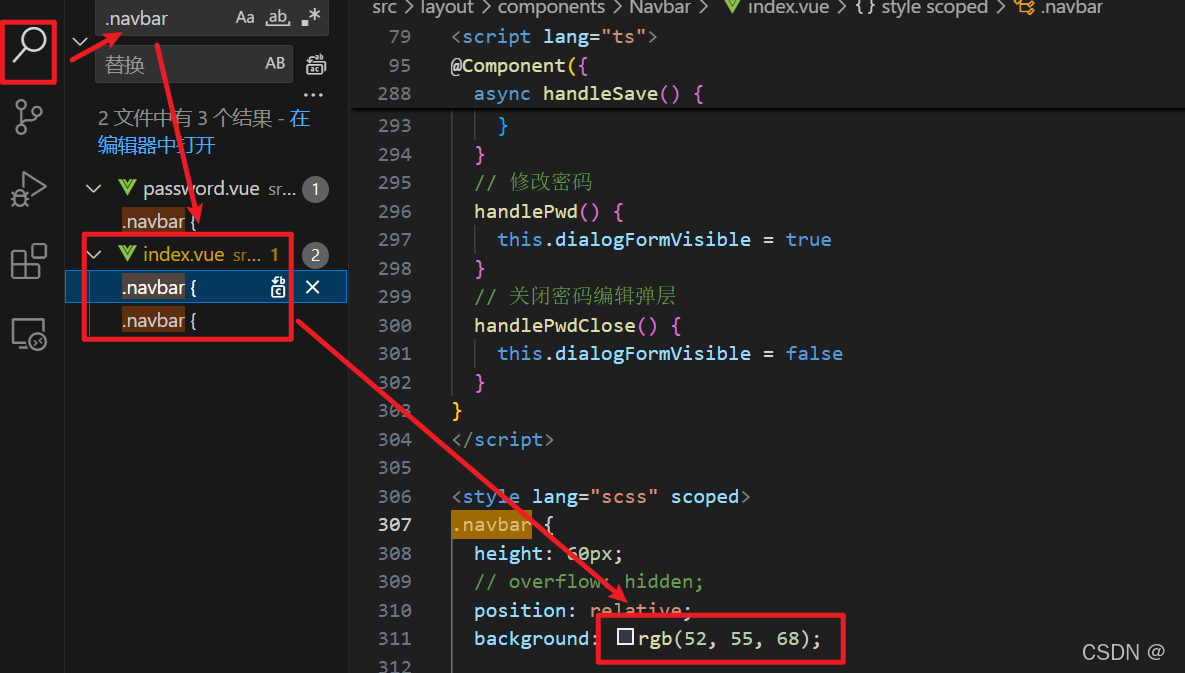Open the last .navbar match under index.vue

159,321
